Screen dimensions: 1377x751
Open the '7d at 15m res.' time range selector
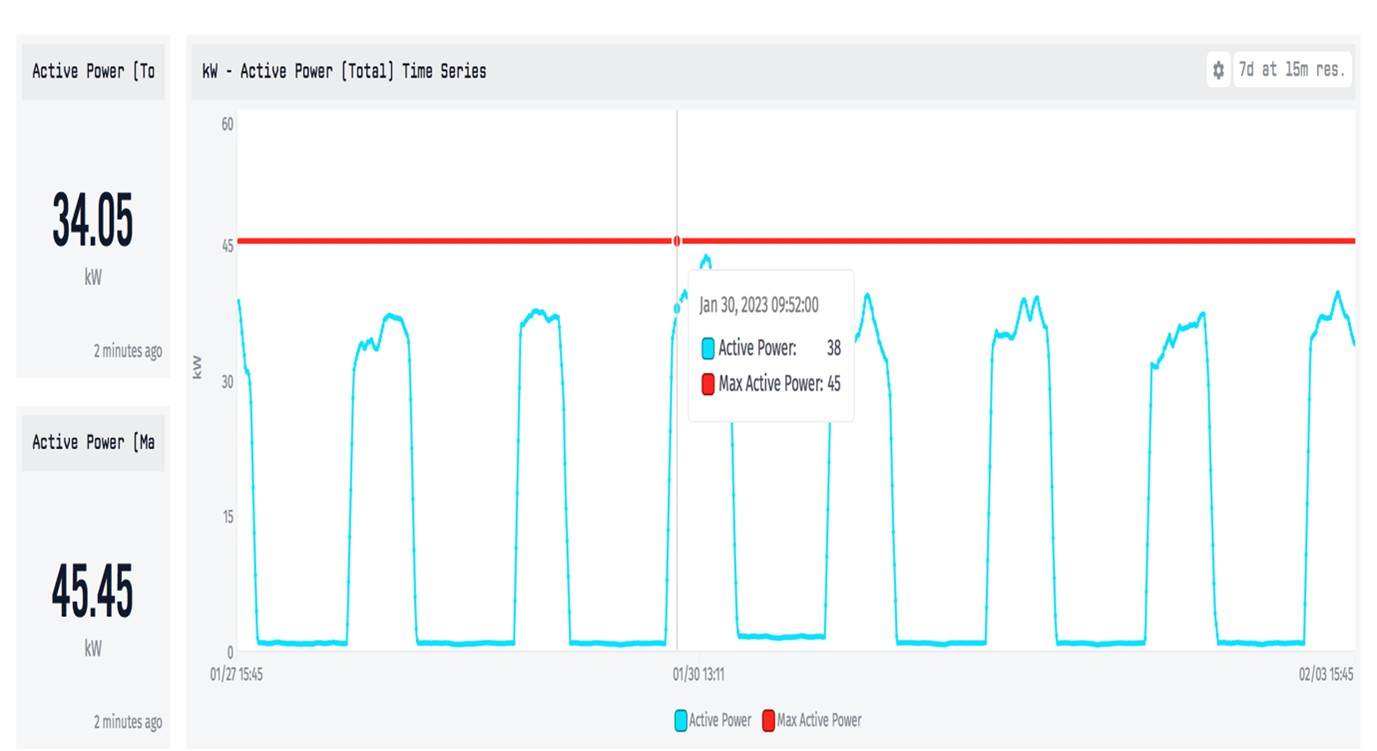click(1292, 71)
